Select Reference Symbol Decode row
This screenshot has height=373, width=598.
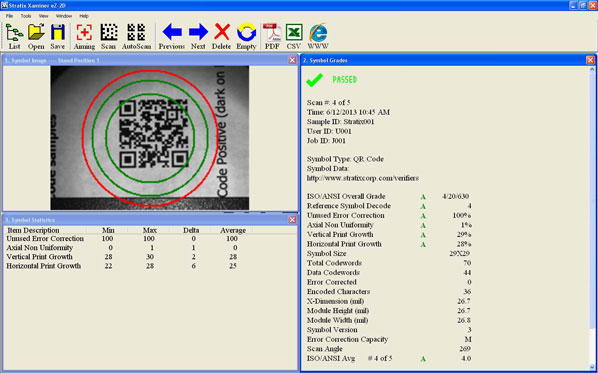click(389, 206)
